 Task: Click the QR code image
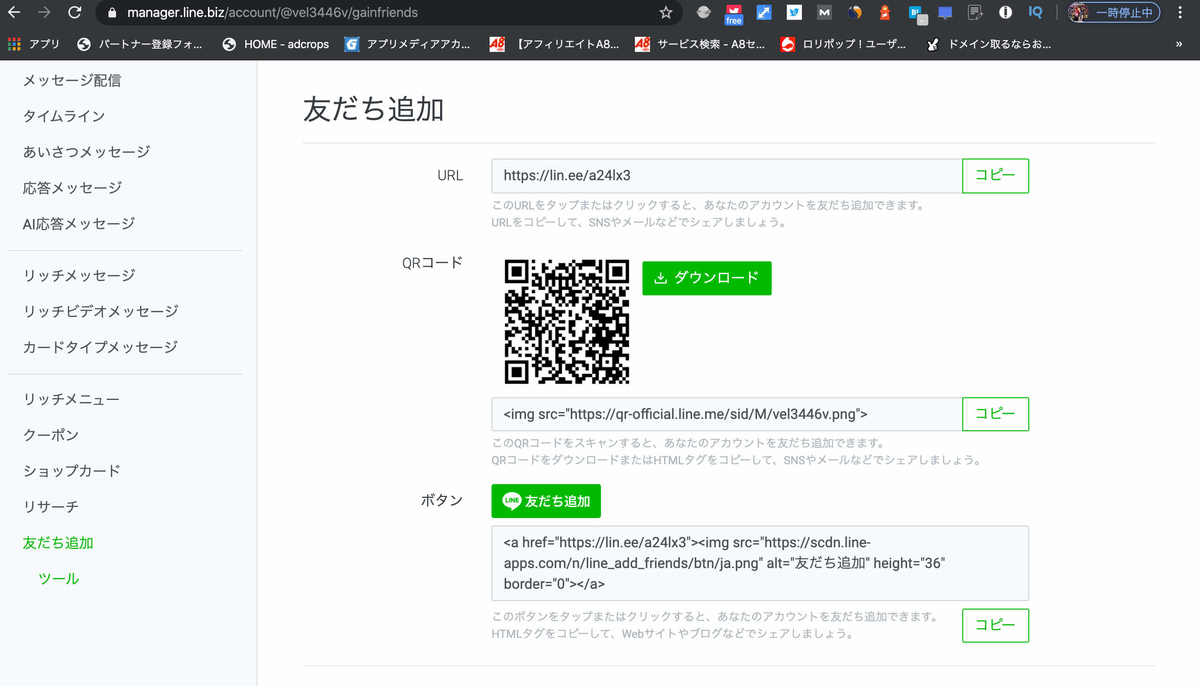click(567, 321)
